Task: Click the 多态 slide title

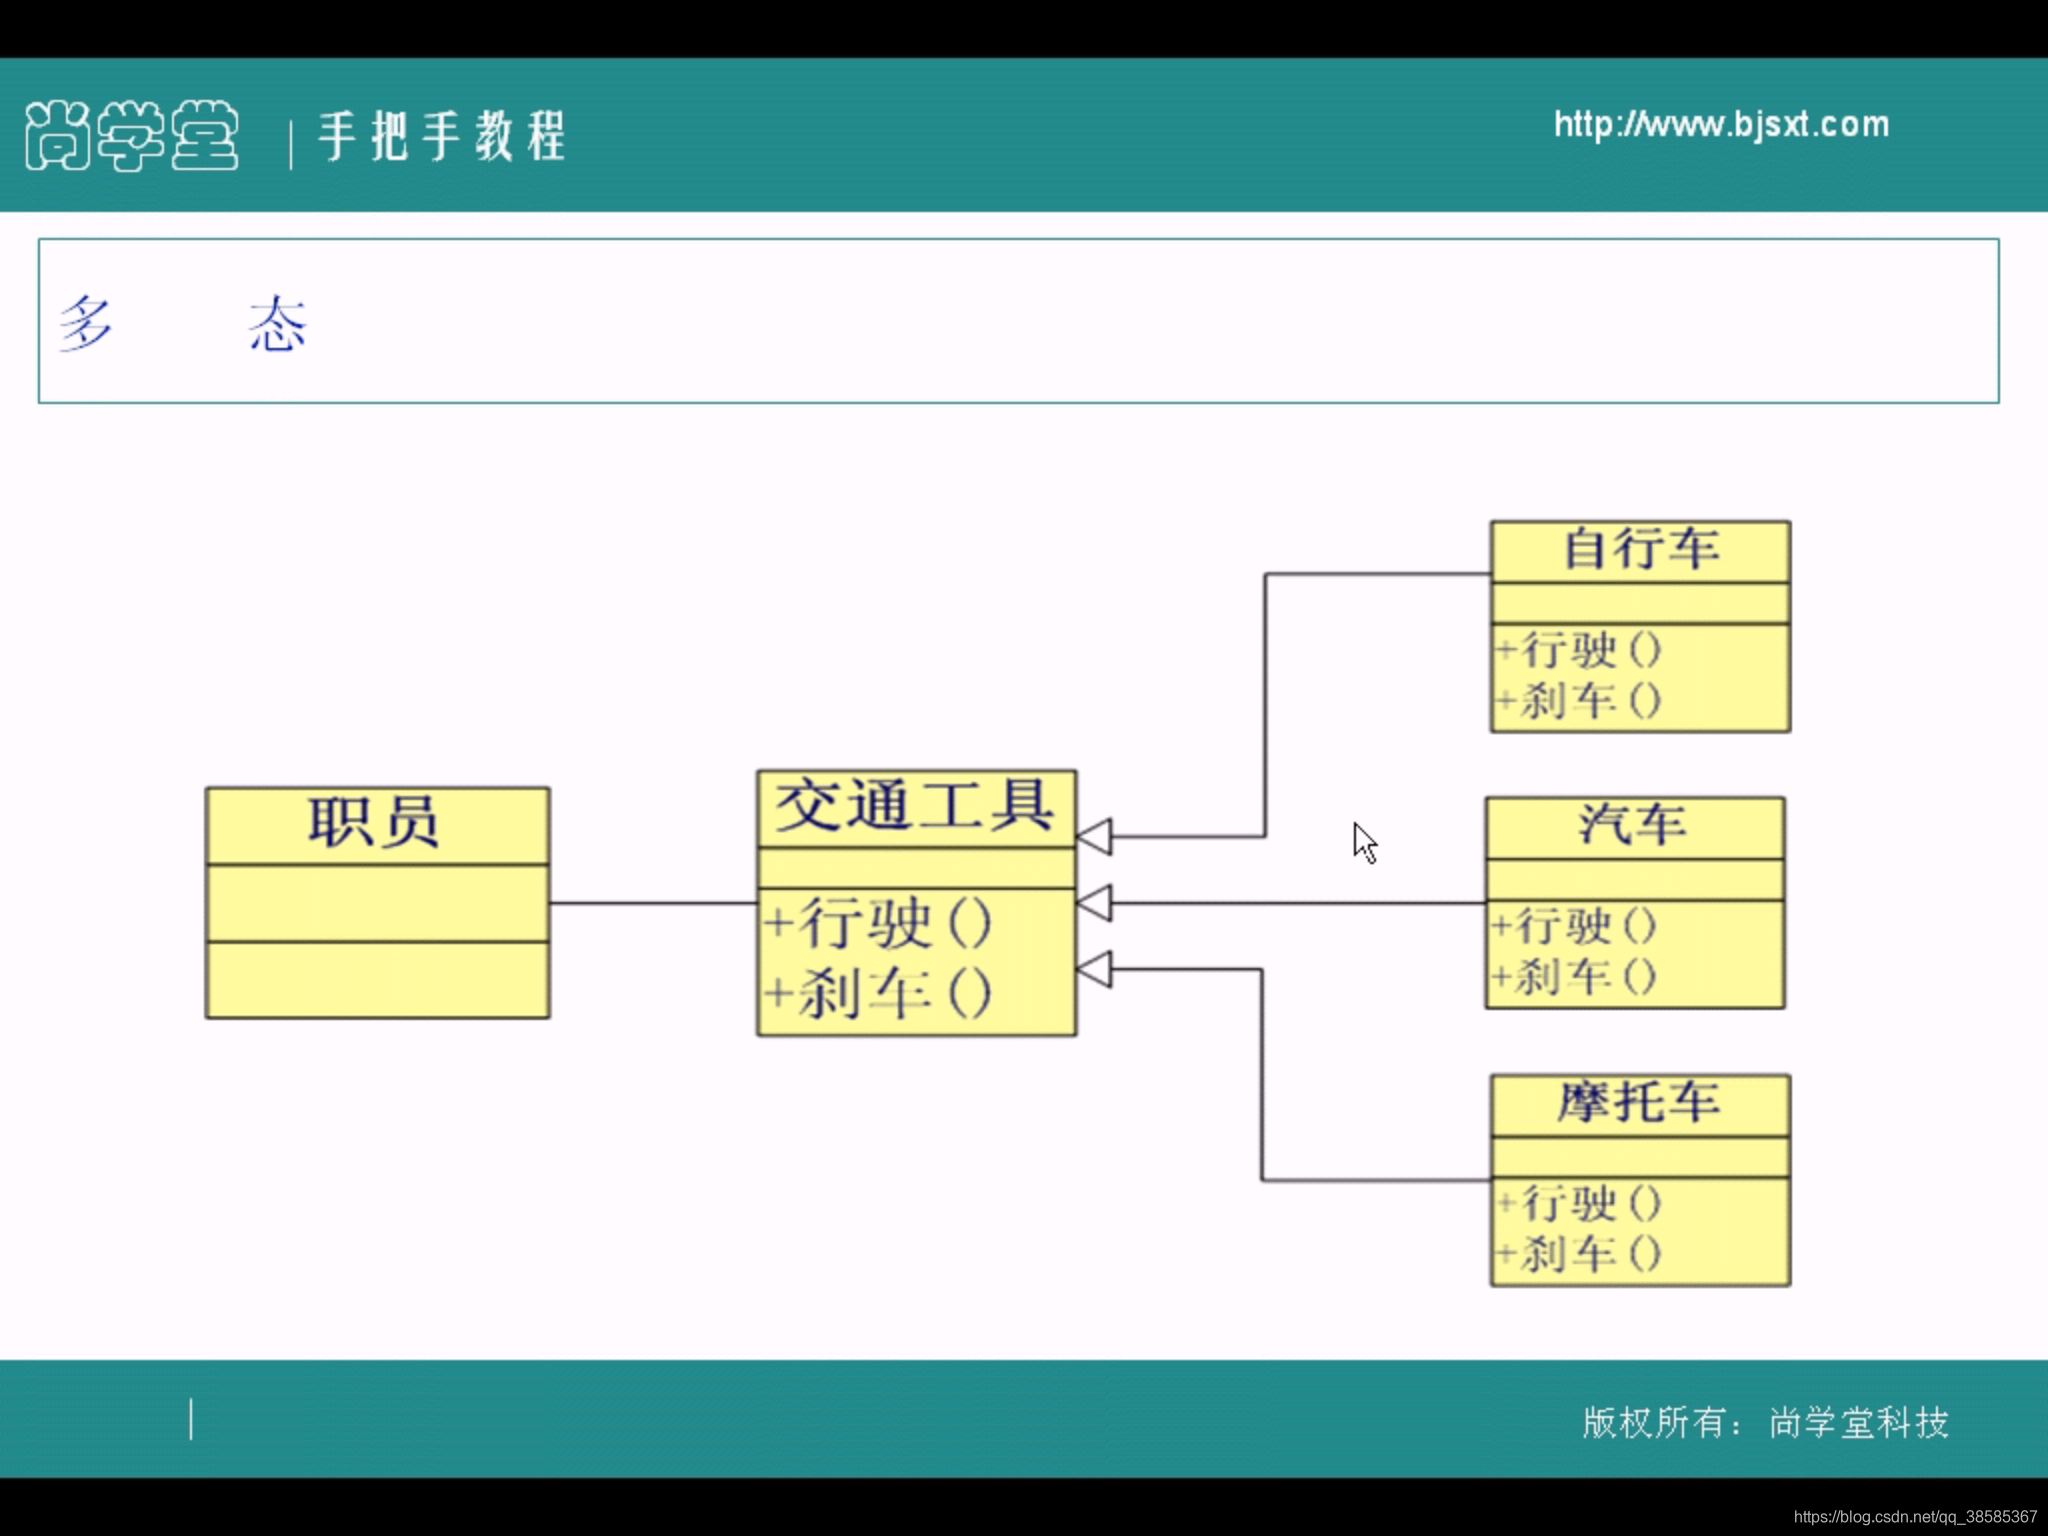Action: coord(182,323)
